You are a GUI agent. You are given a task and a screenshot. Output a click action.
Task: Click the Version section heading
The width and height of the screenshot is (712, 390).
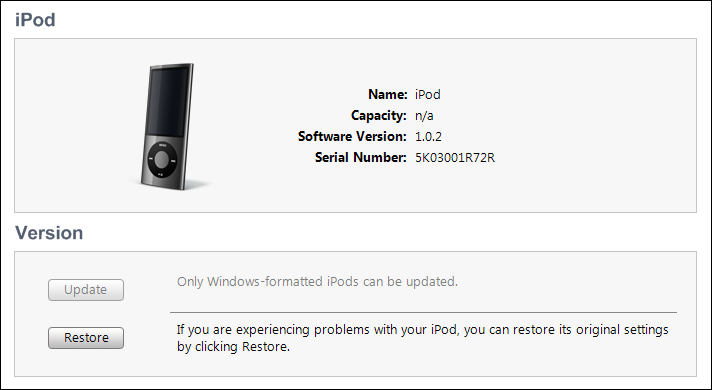(49, 233)
